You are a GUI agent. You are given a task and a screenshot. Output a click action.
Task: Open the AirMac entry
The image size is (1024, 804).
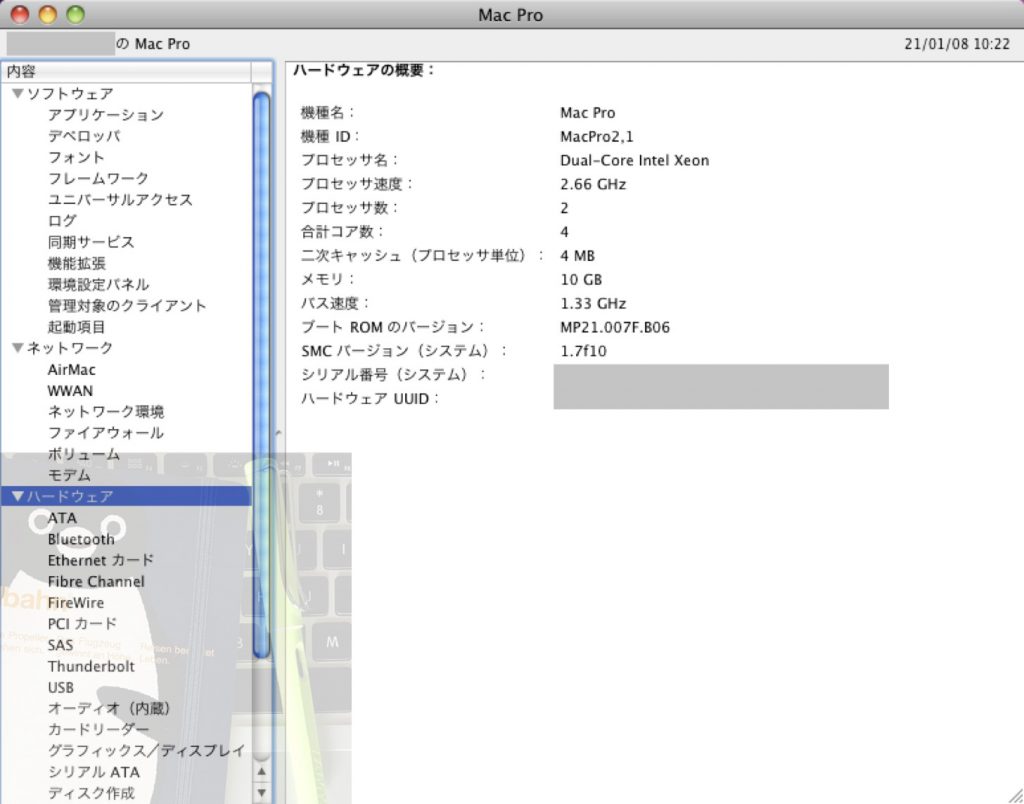point(71,370)
